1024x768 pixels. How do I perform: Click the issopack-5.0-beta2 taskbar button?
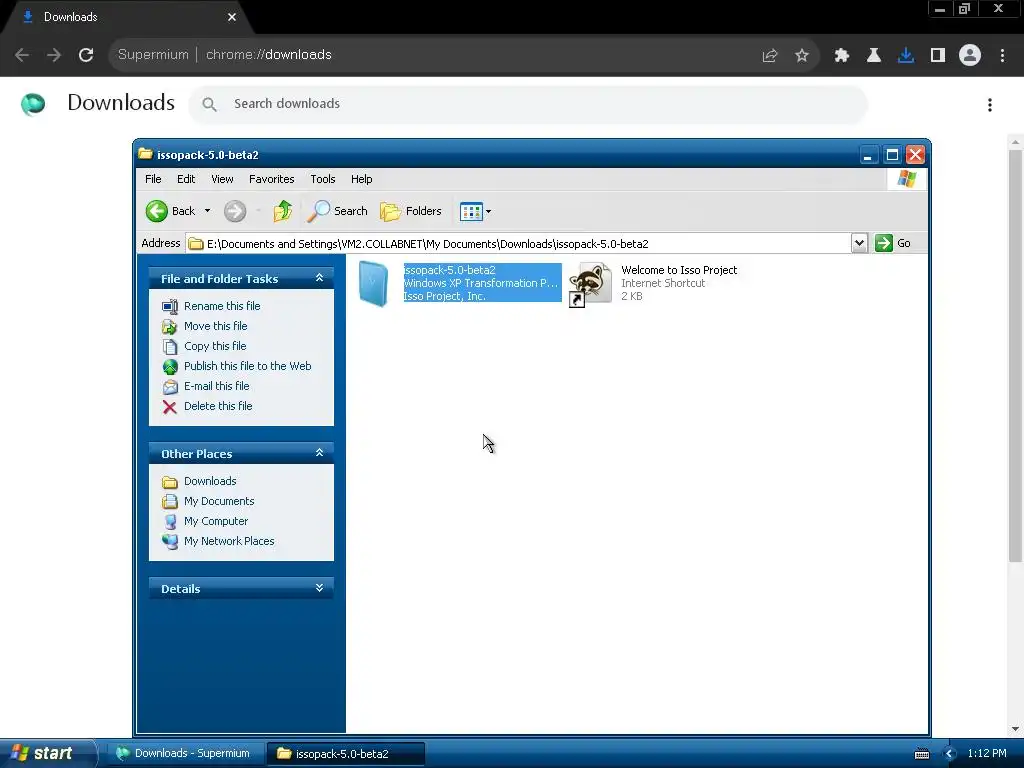[x=346, y=754]
